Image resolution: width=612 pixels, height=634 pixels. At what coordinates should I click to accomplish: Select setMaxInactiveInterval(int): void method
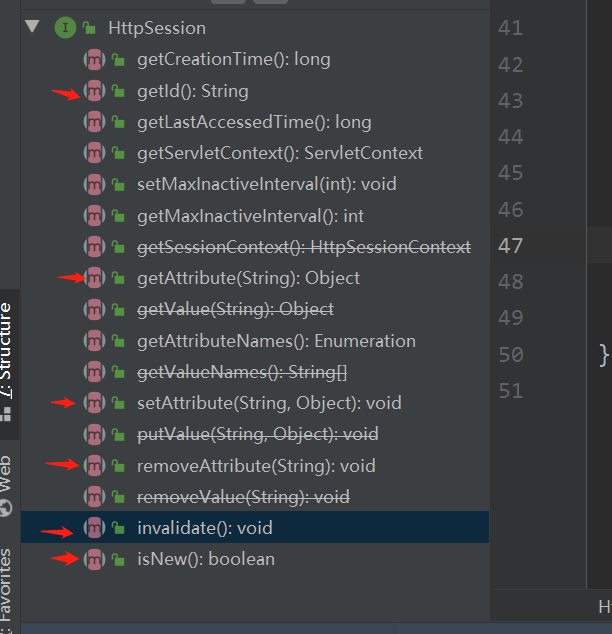267,184
